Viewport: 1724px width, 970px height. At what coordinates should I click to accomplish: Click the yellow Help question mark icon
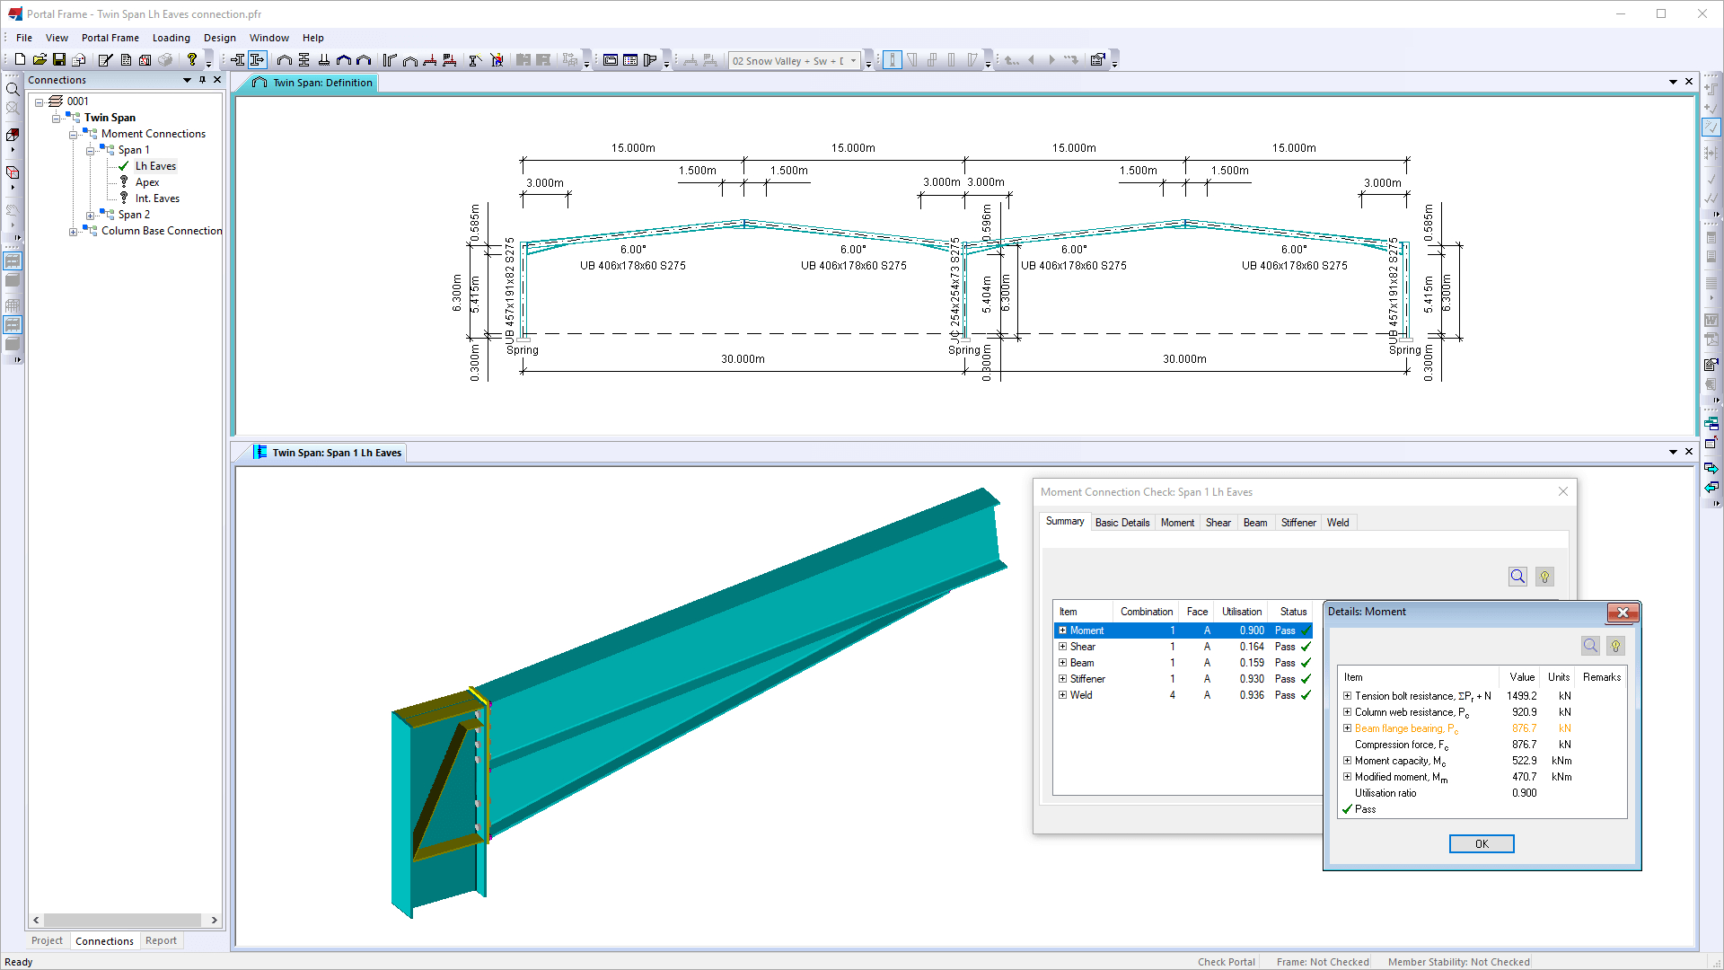click(x=191, y=60)
